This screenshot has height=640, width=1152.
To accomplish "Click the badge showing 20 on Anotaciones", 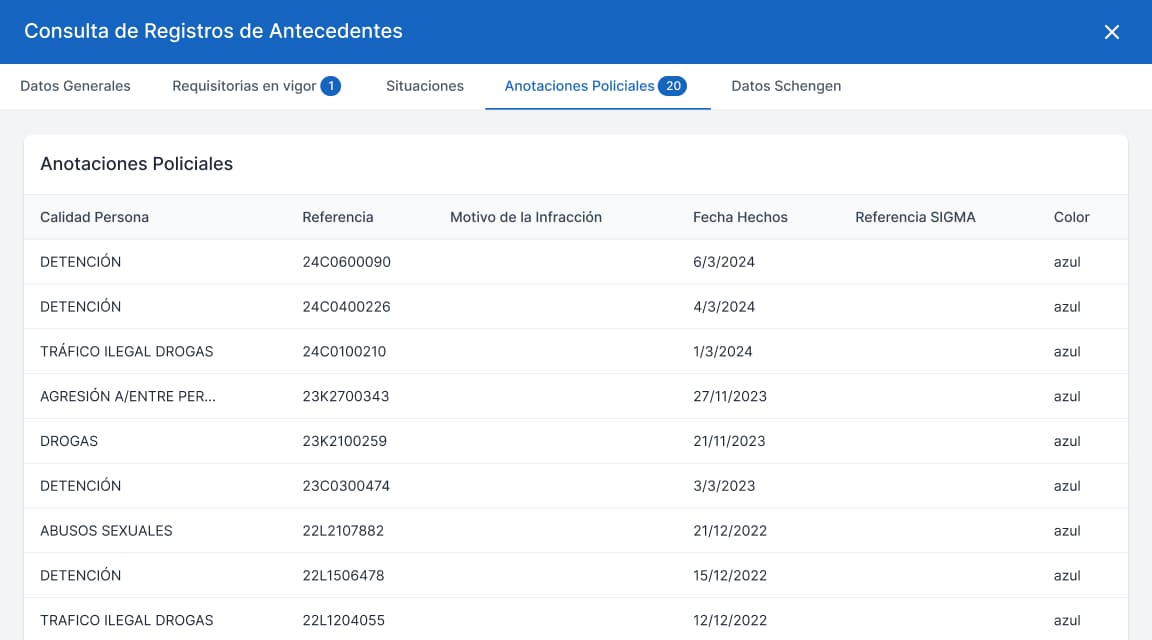I will point(672,86).
